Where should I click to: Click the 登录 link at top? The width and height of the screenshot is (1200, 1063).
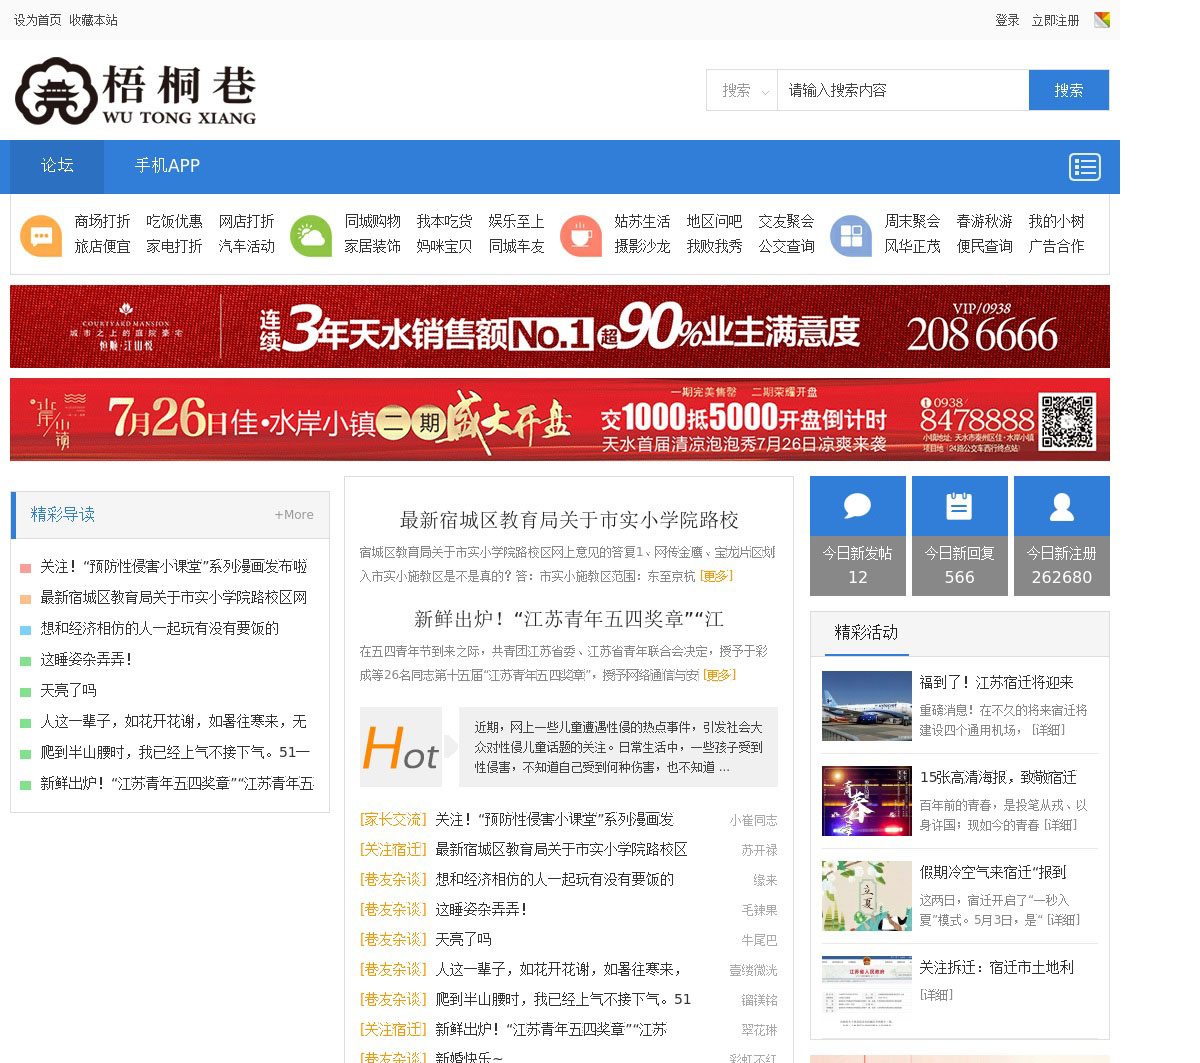point(1007,20)
